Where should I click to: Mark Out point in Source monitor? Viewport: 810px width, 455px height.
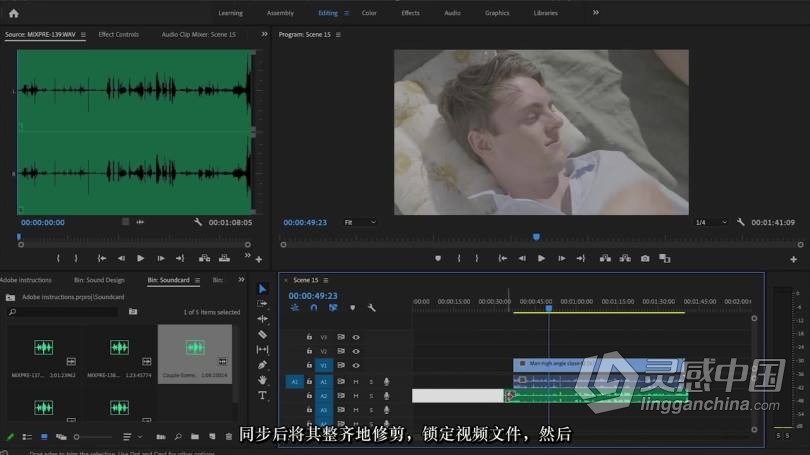coord(76,258)
